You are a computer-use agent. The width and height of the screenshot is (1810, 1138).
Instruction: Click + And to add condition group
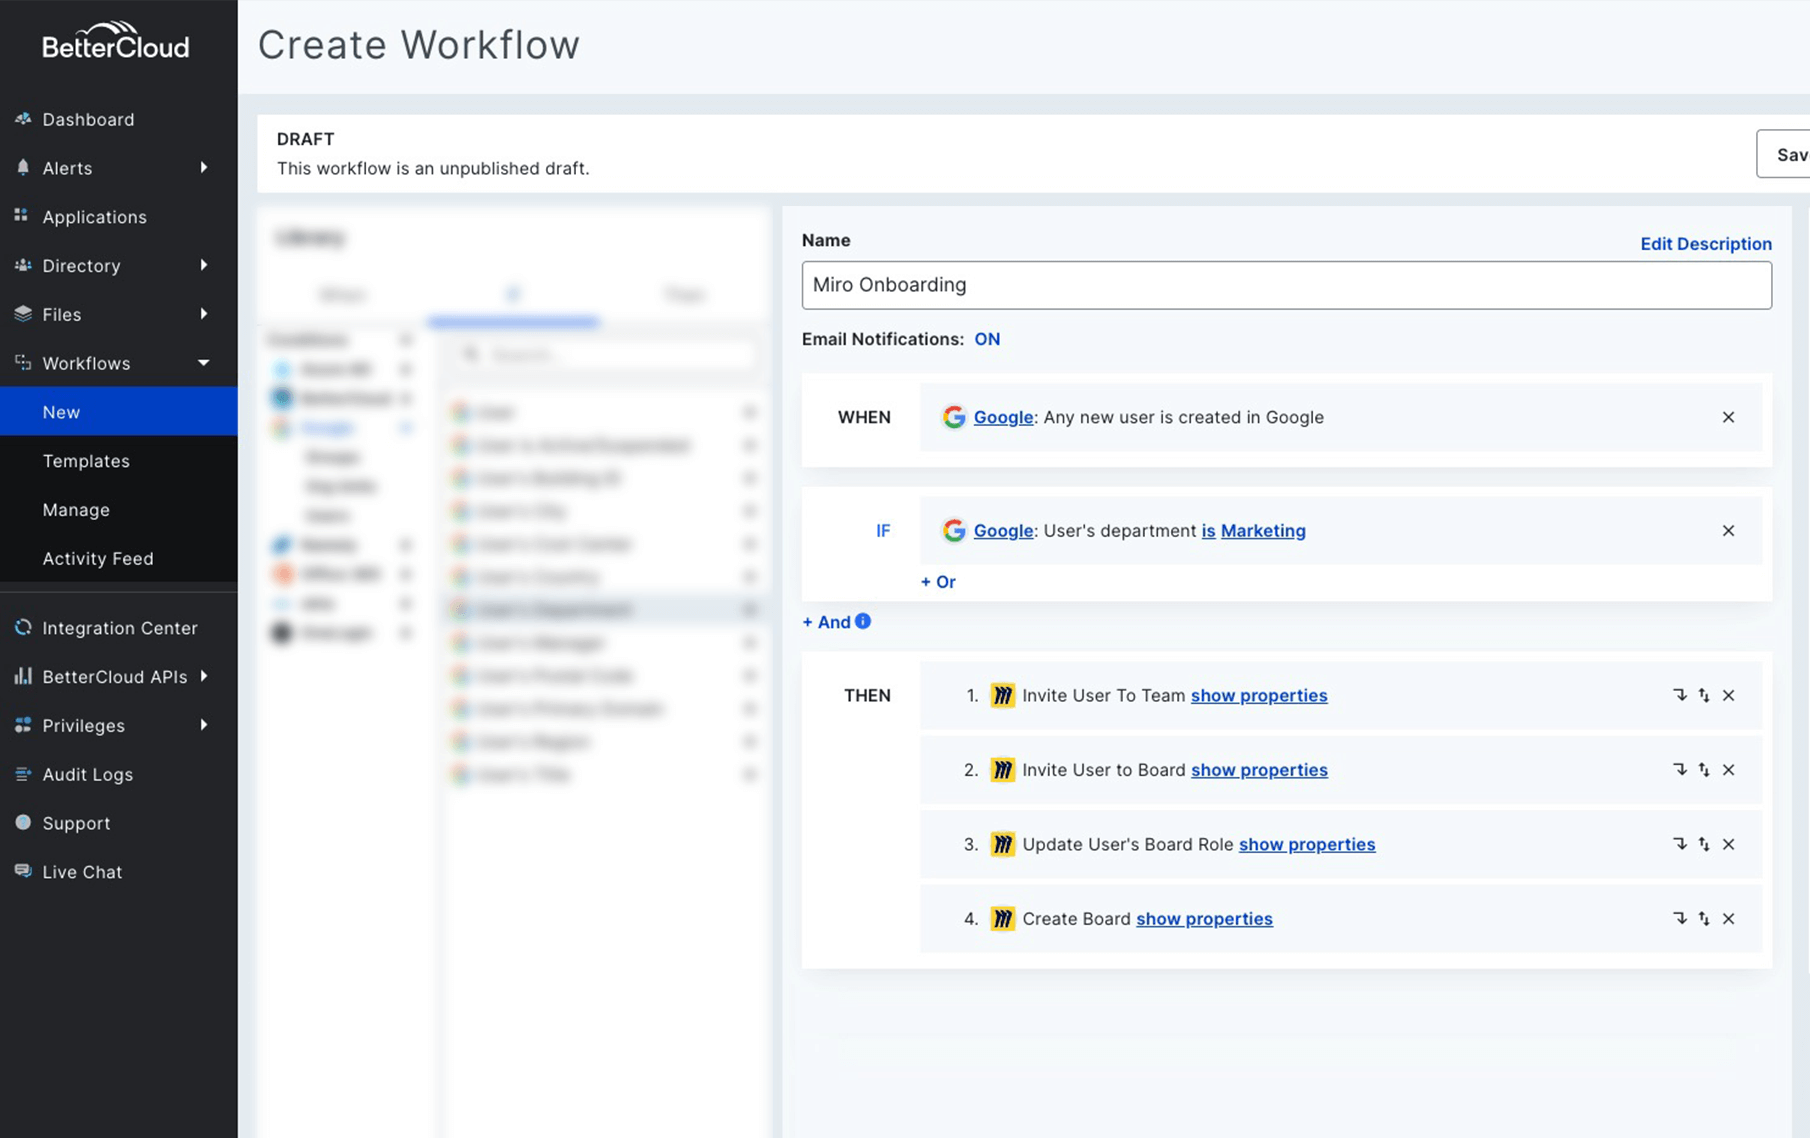826,622
